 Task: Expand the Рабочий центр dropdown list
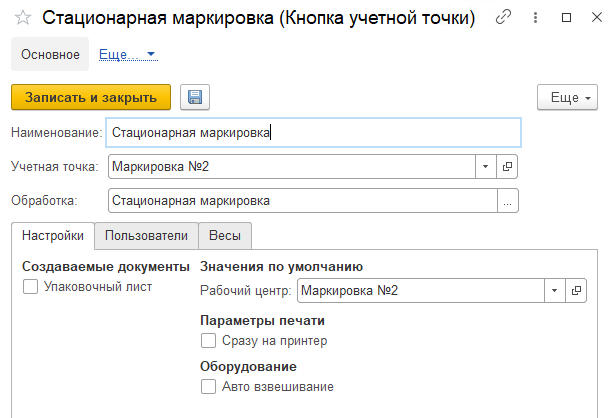[554, 291]
